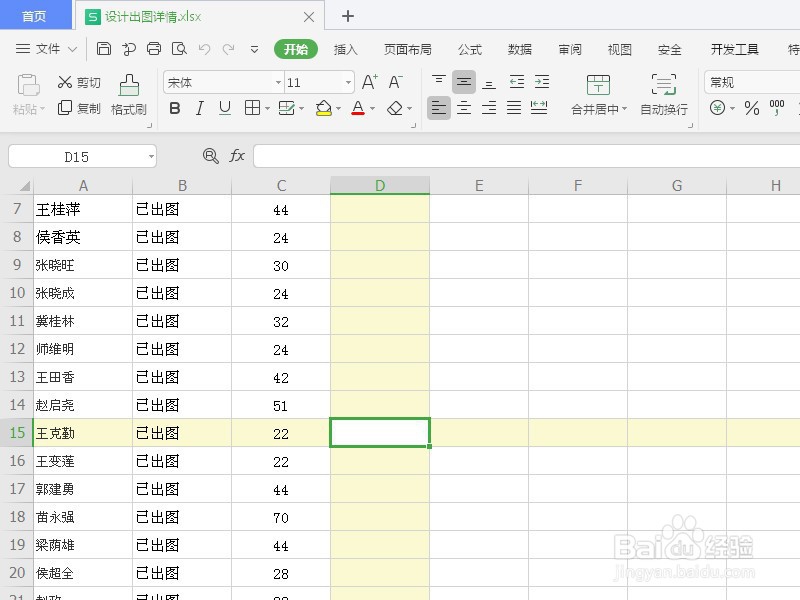800x600 pixels.
Task: Apply red font color A
Action: pos(358,108)
